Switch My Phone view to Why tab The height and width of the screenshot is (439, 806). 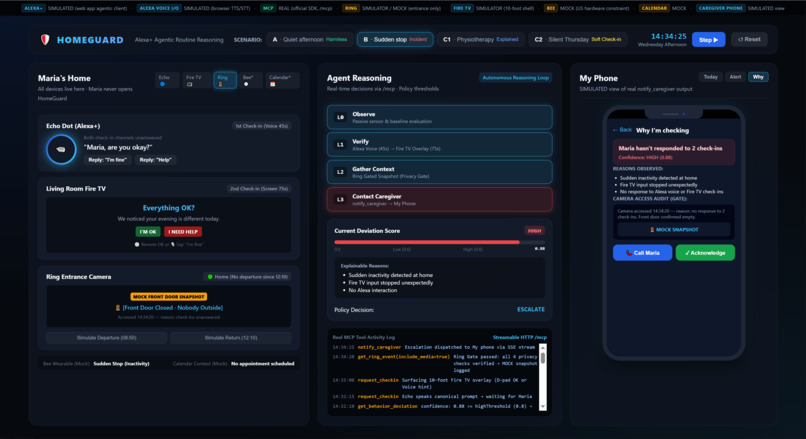tap(758, 77)
